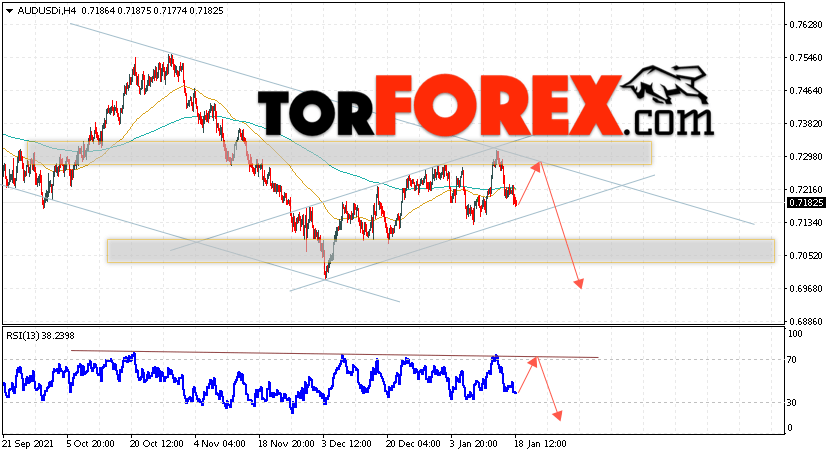Select the 0.76280 price axis label
The width and height of the screenshot is (830, 455).
click(806, 25)
